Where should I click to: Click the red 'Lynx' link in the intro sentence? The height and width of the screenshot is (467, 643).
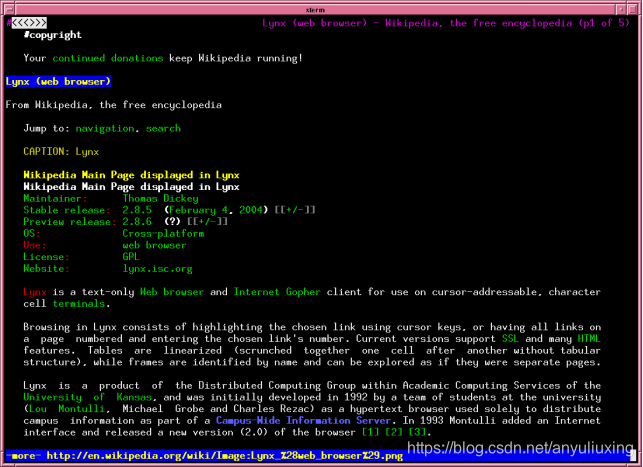pyautogui.click(x=35, y=292)
